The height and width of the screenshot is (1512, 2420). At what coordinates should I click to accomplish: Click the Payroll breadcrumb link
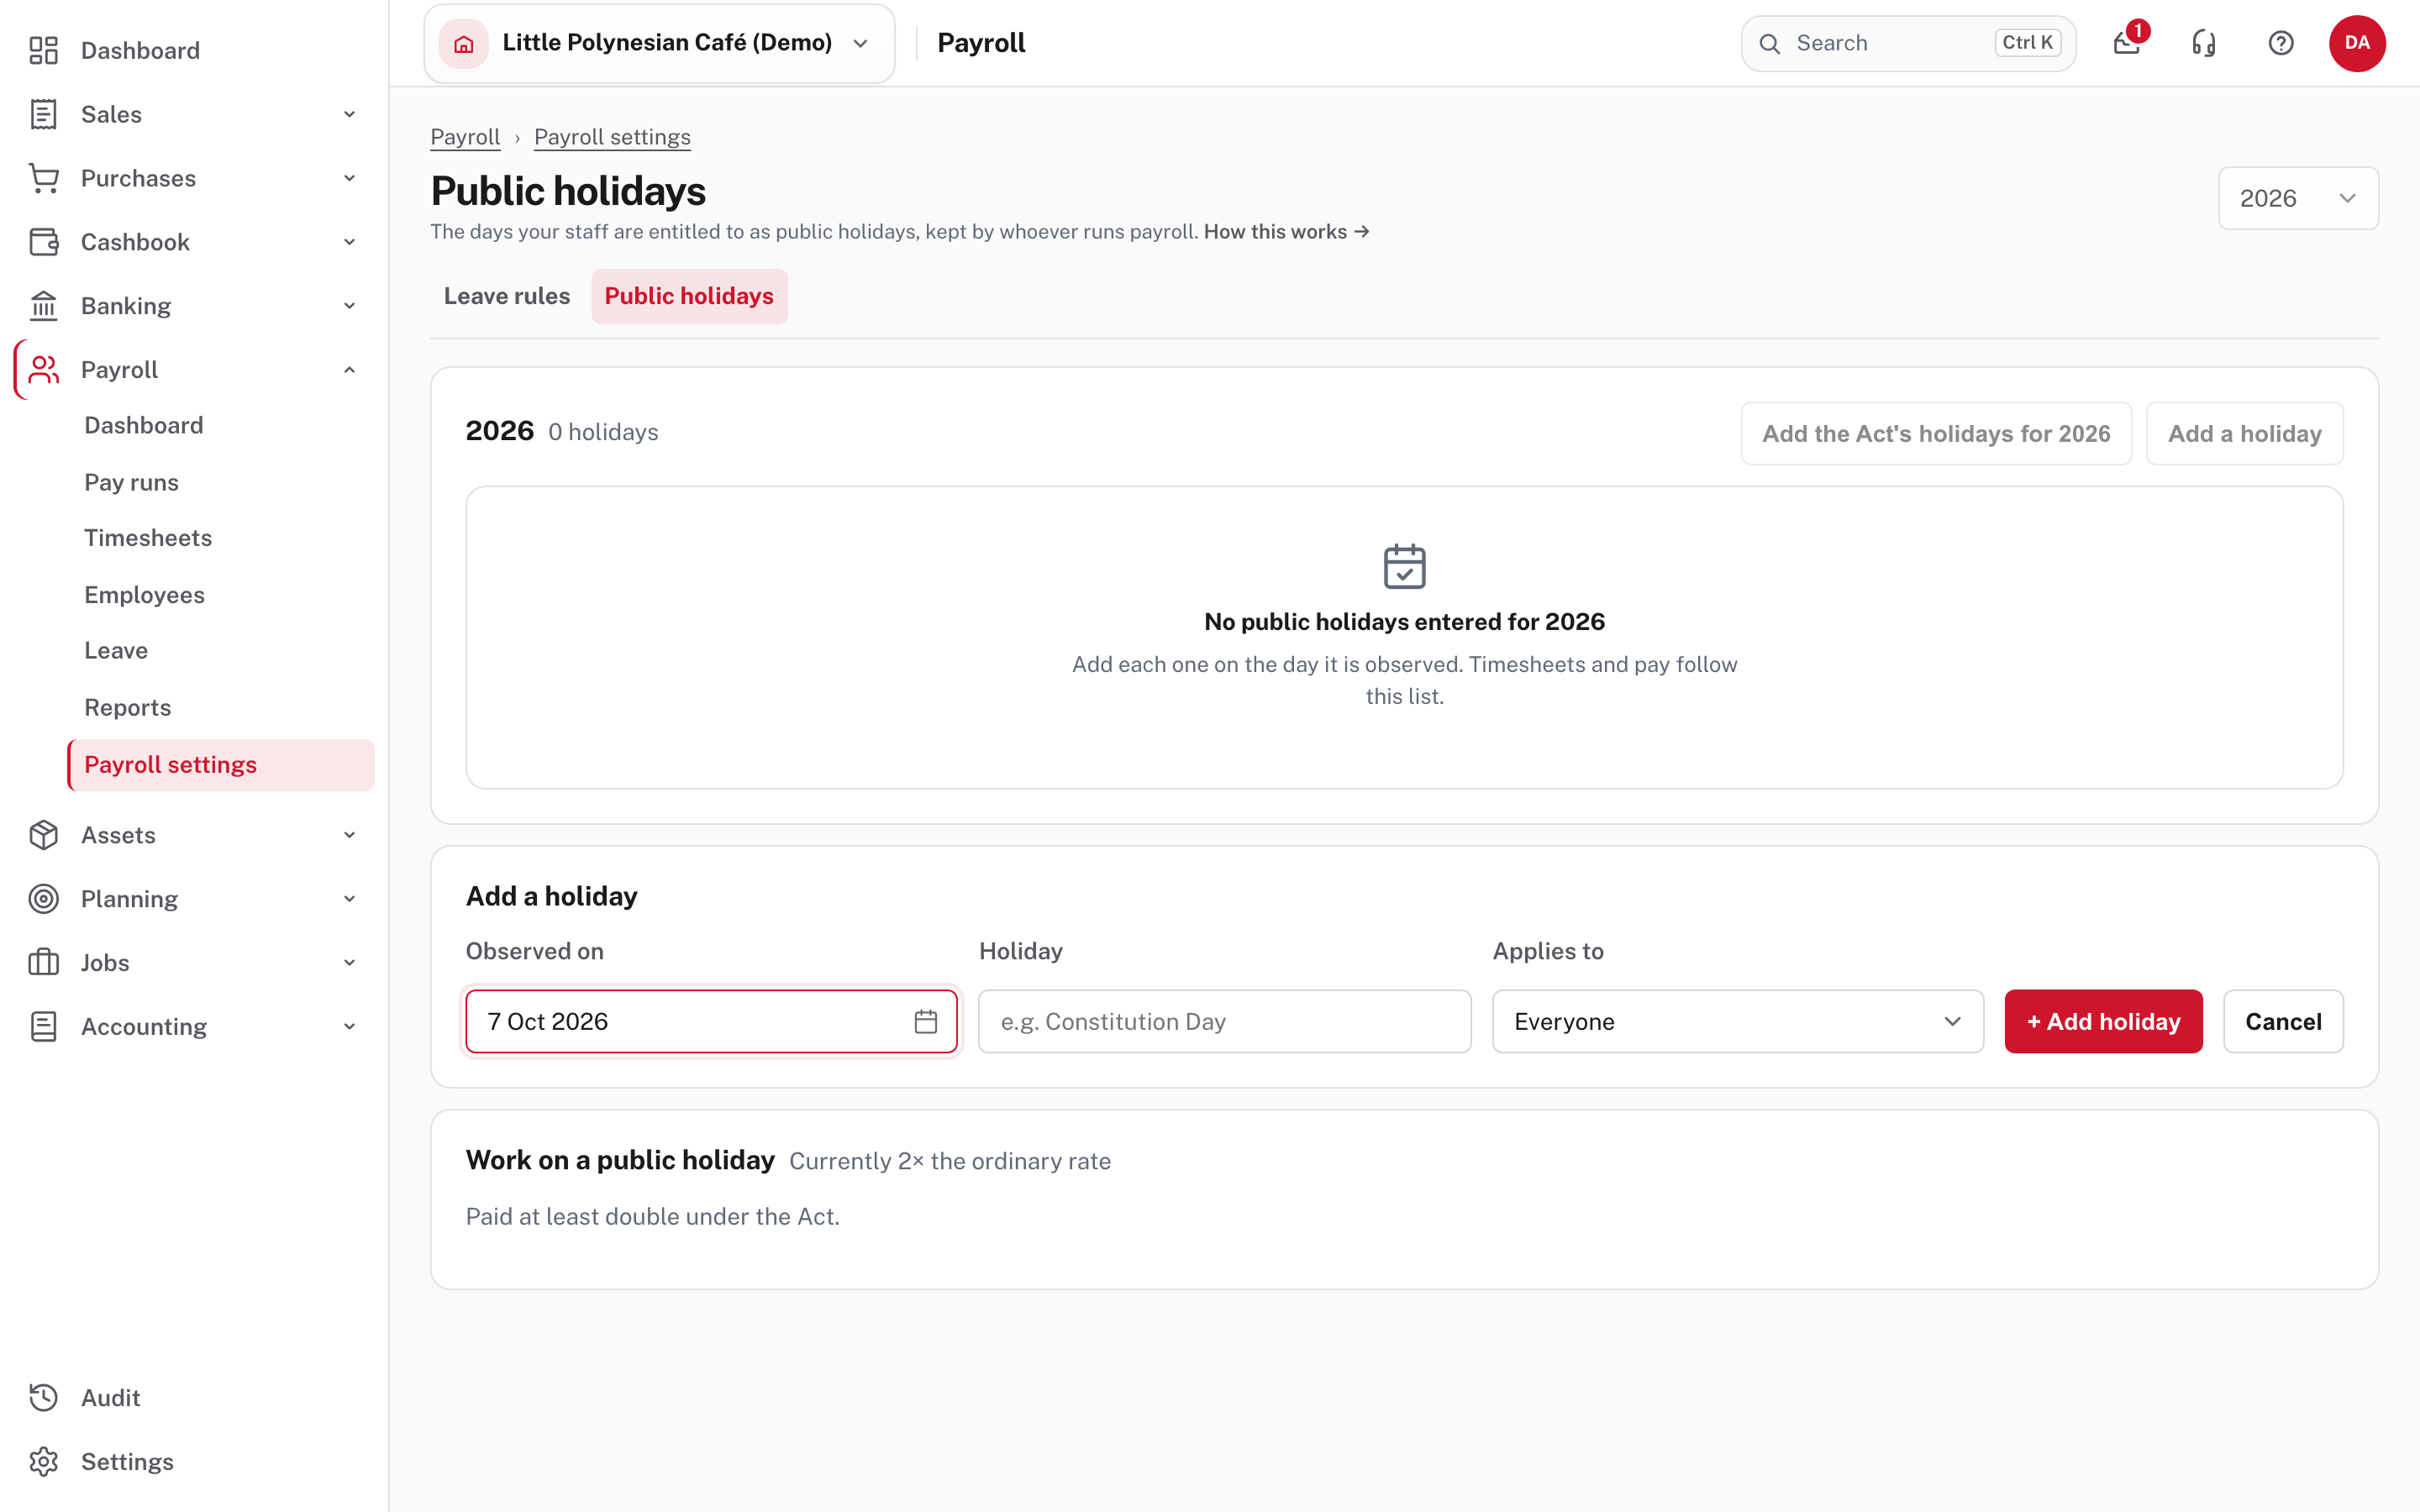point(465,137)
